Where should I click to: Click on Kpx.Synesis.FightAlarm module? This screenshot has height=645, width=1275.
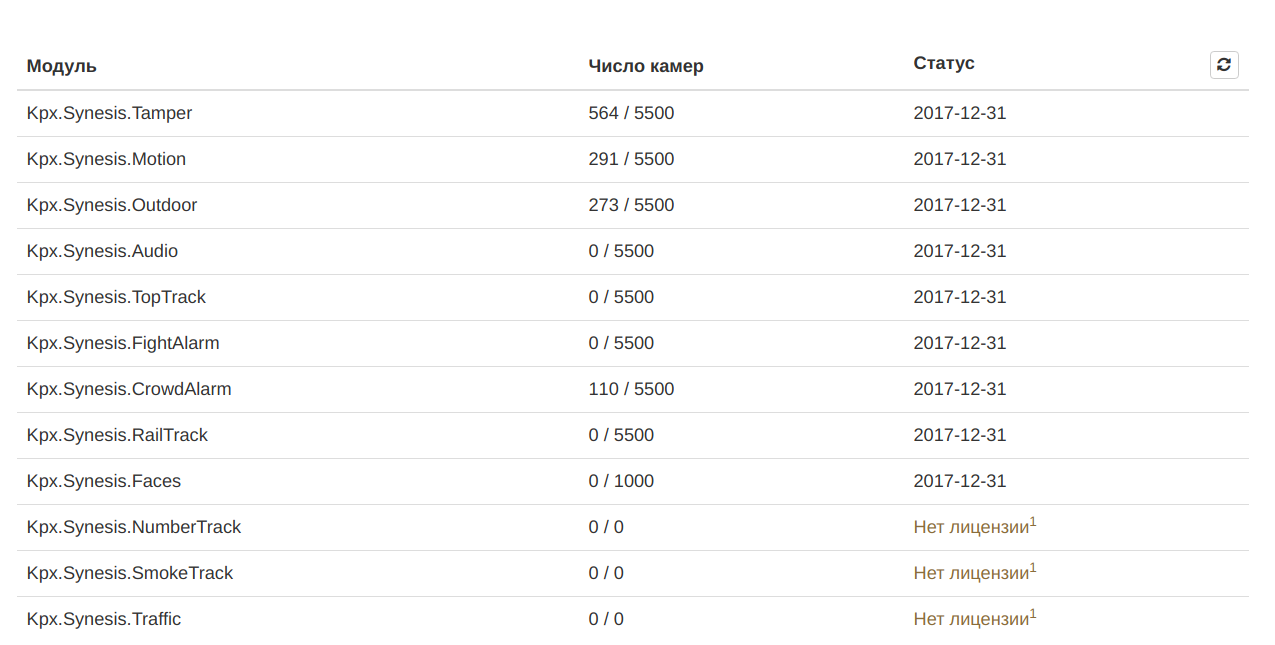[123, 343]
